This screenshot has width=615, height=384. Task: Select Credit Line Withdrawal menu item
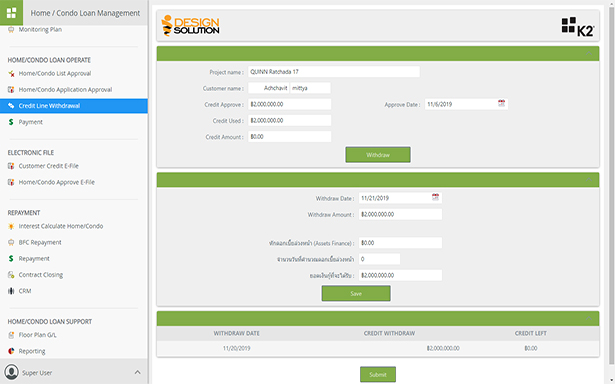(x=74, y=106)
